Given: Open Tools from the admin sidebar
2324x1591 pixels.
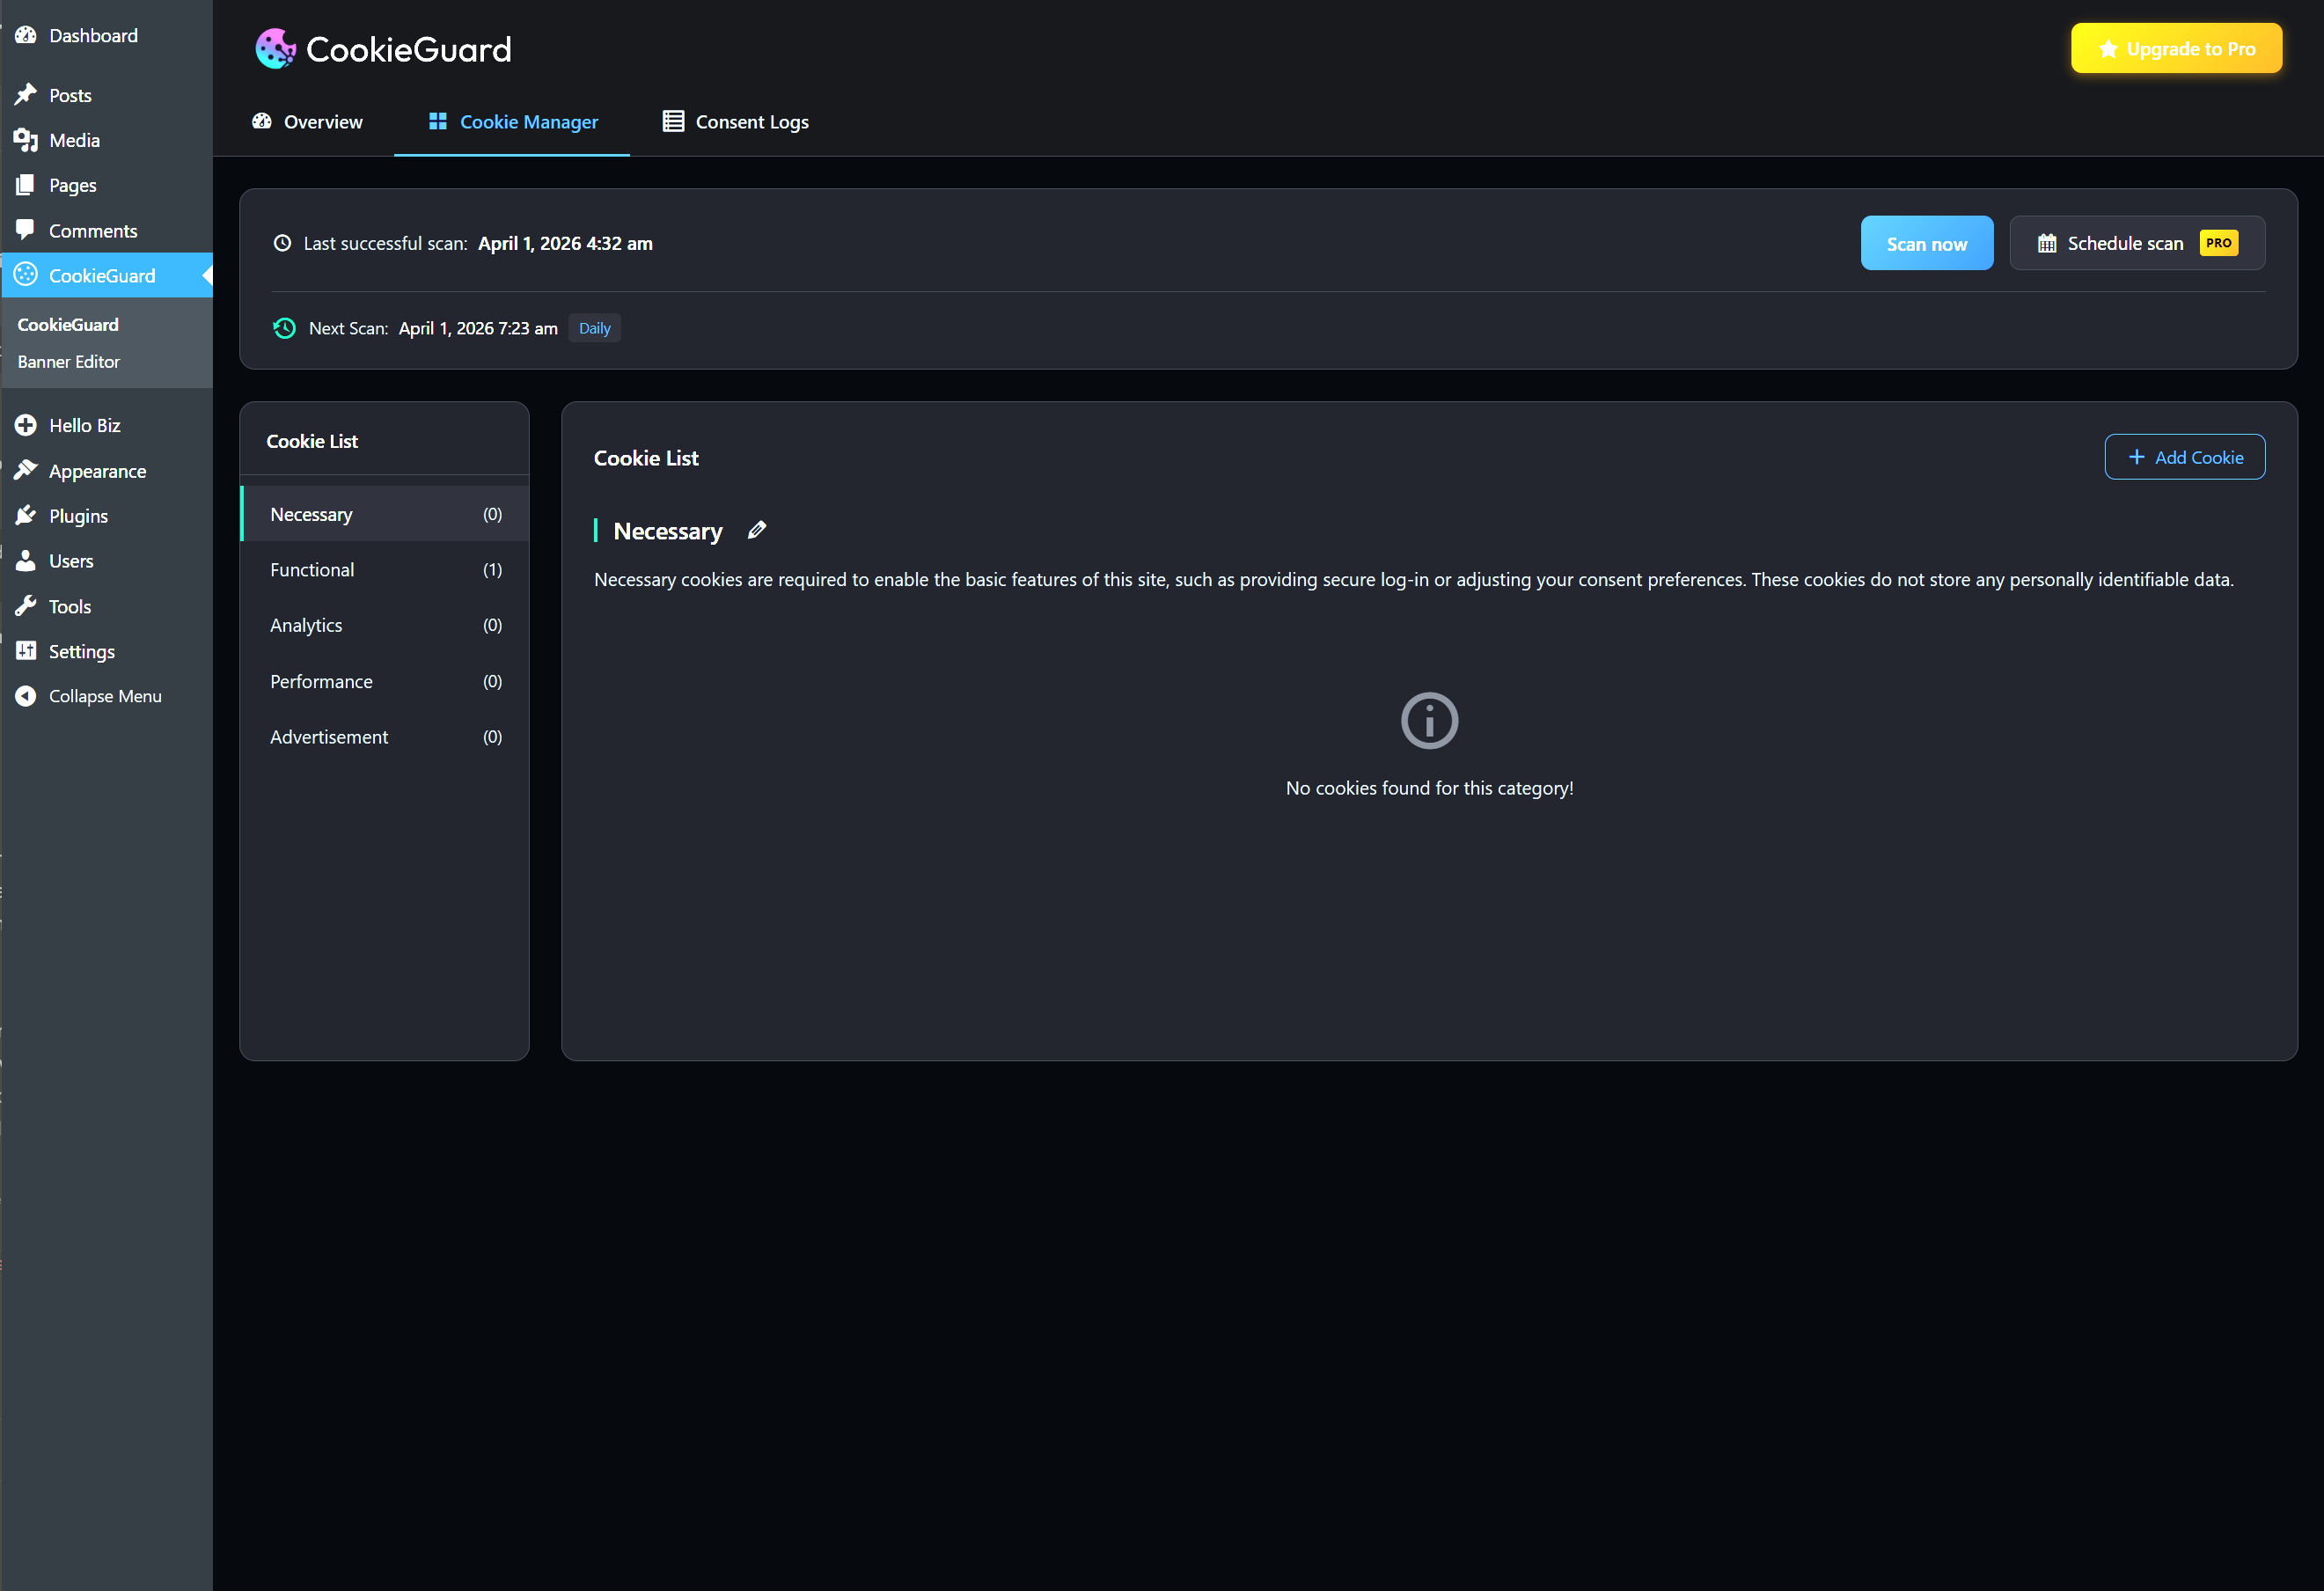Looking at the screenshot, I should [67, 606].
